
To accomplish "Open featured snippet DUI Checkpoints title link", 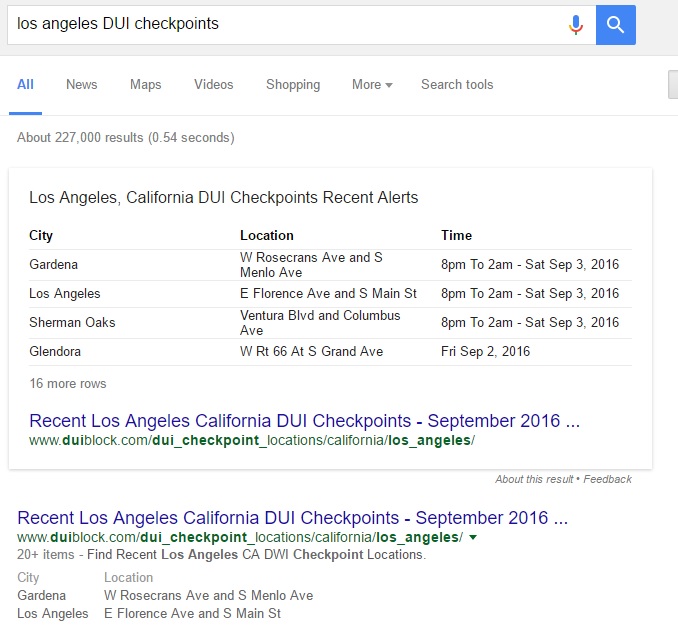I will tap(304, 421).
